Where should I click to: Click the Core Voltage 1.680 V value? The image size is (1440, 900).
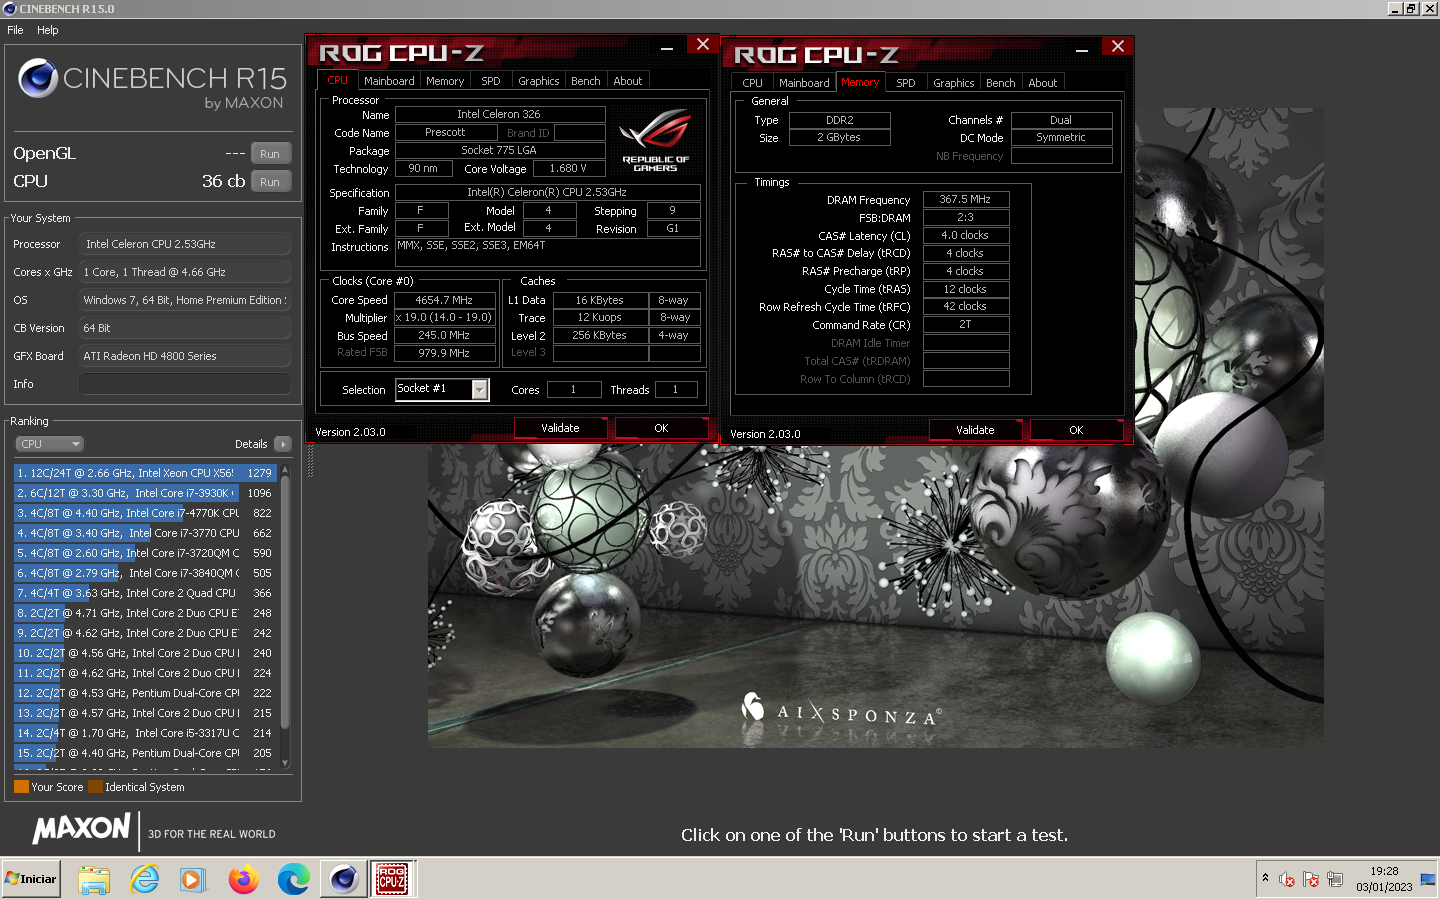click(x=568, y=169)
